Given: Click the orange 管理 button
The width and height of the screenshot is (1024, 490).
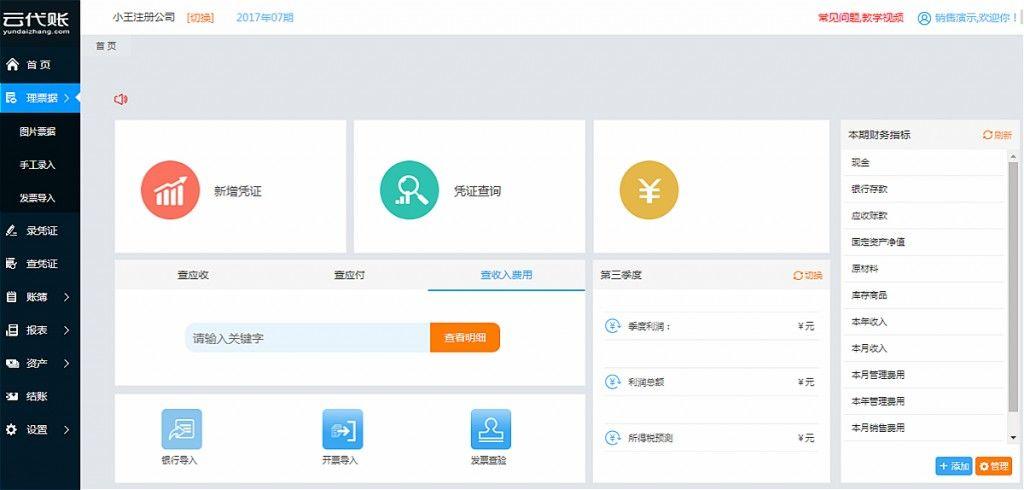Looking at the screenshot, I should [993, 466].
